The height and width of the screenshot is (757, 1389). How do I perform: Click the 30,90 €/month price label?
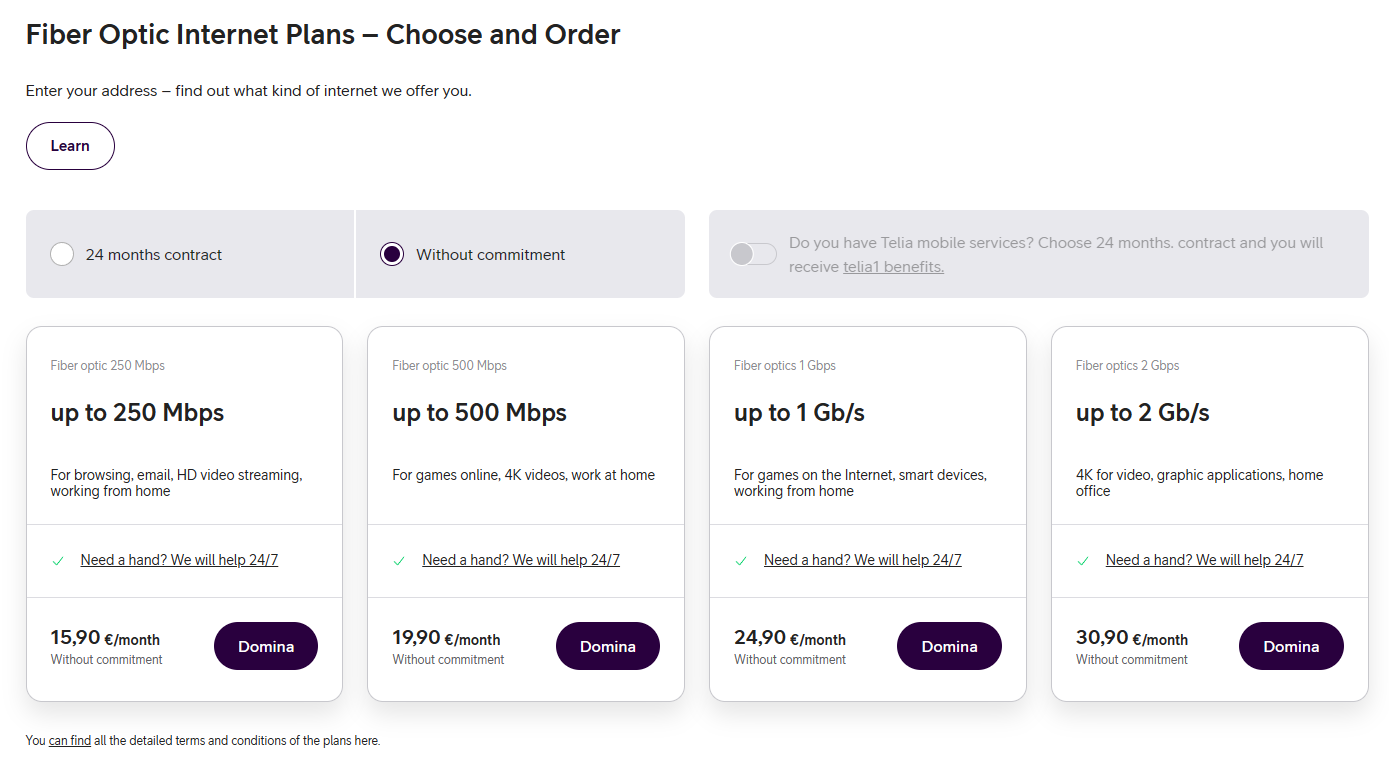click(x=1132, y=638)
